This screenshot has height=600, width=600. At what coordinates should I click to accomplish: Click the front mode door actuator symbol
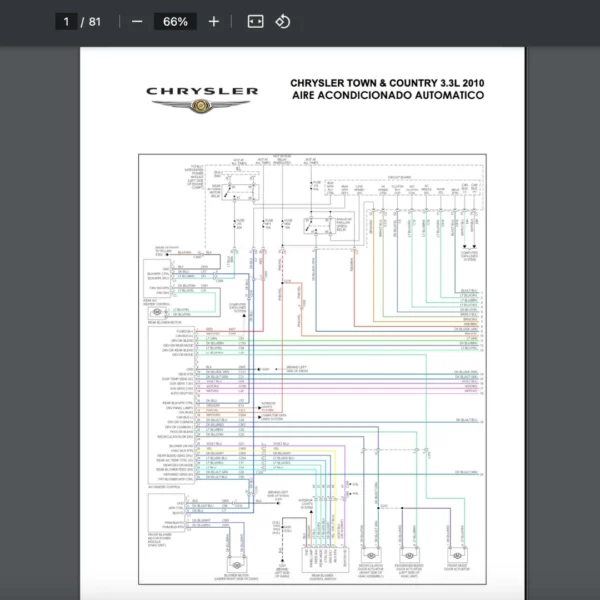pyautogui.click(x=461, y=556)
